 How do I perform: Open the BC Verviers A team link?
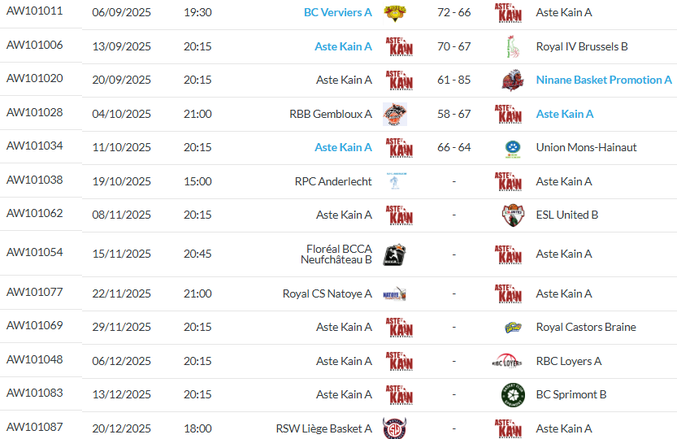click(x=338, y=12)
